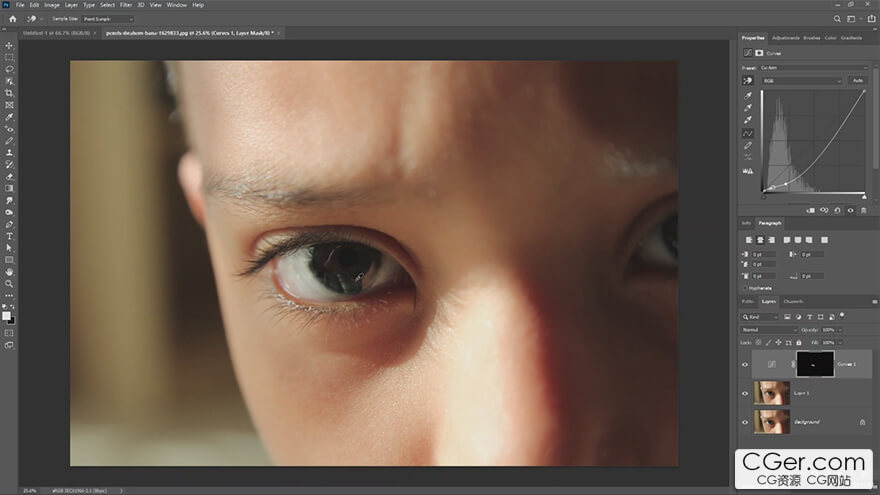Pick the white point eyedropper in Curves
Screen dimensions: 880x495
tap(748, 120)
